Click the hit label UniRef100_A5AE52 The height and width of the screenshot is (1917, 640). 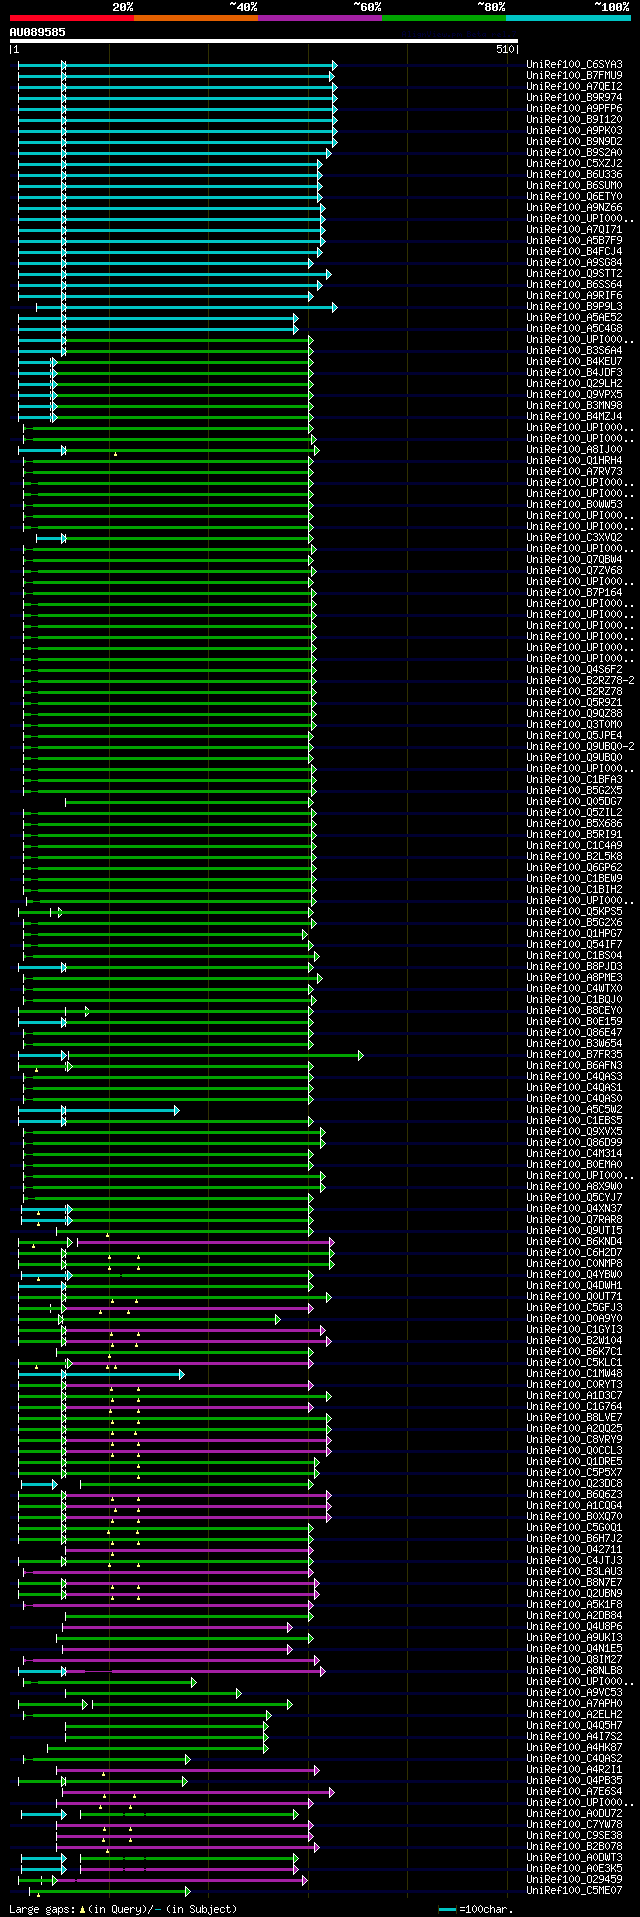[574, 318]
